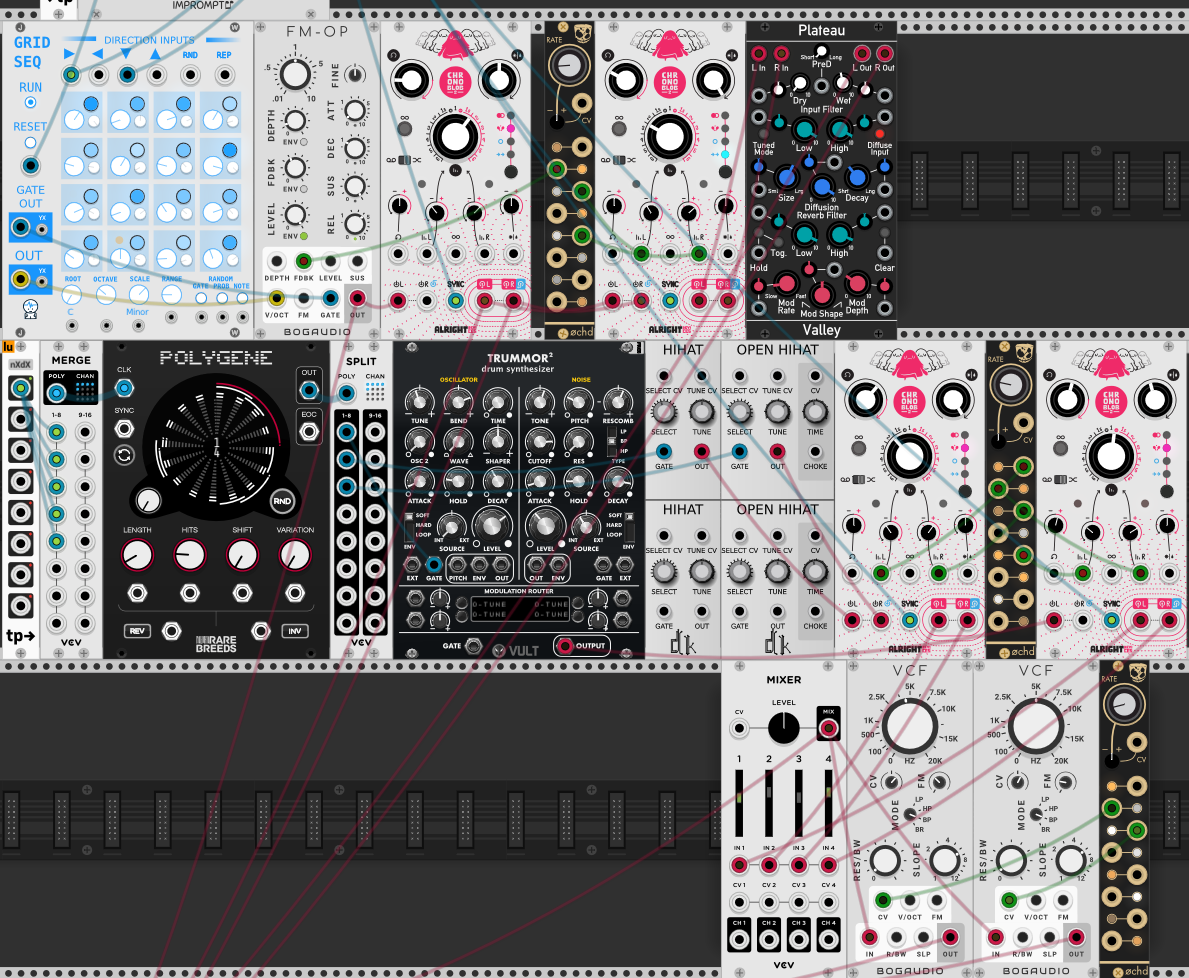Click the channel 3 fader on Mixer

pos(798,804)
